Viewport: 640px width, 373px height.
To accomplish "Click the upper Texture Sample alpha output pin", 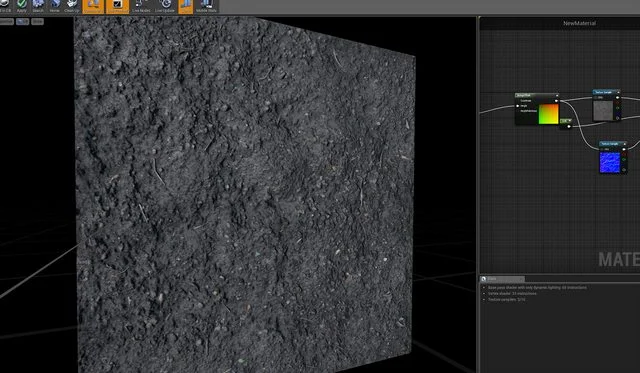I will pyautogui.click(x=618, y=118).
